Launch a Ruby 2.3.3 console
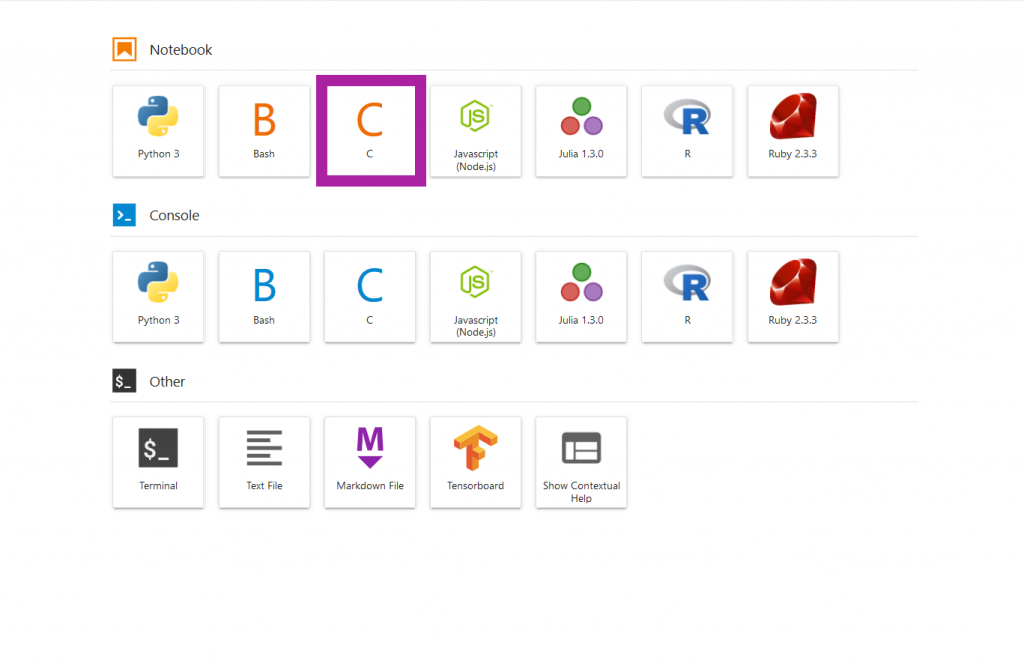The width and height of the screenshot is (1024, 666). coord(793,296)
